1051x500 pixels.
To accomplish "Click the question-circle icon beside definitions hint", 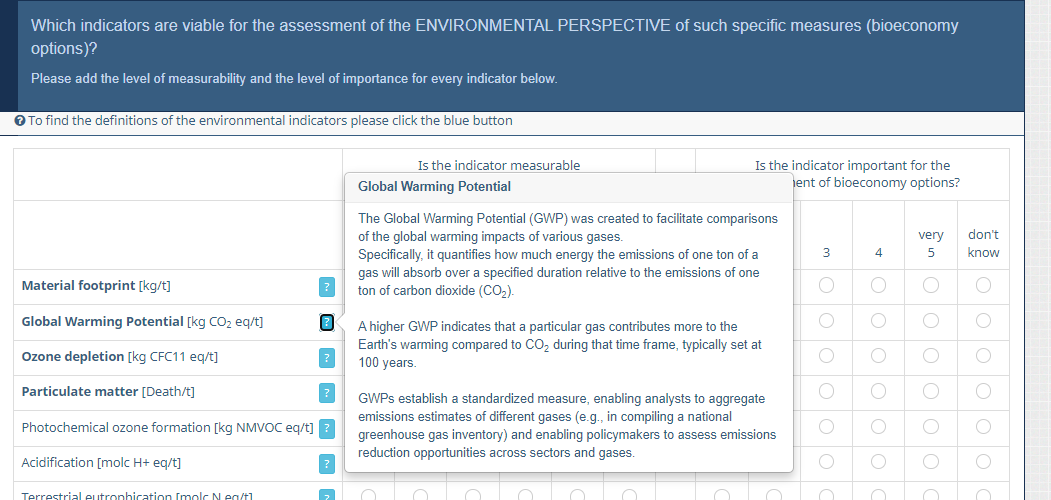I will coord(20,121).
